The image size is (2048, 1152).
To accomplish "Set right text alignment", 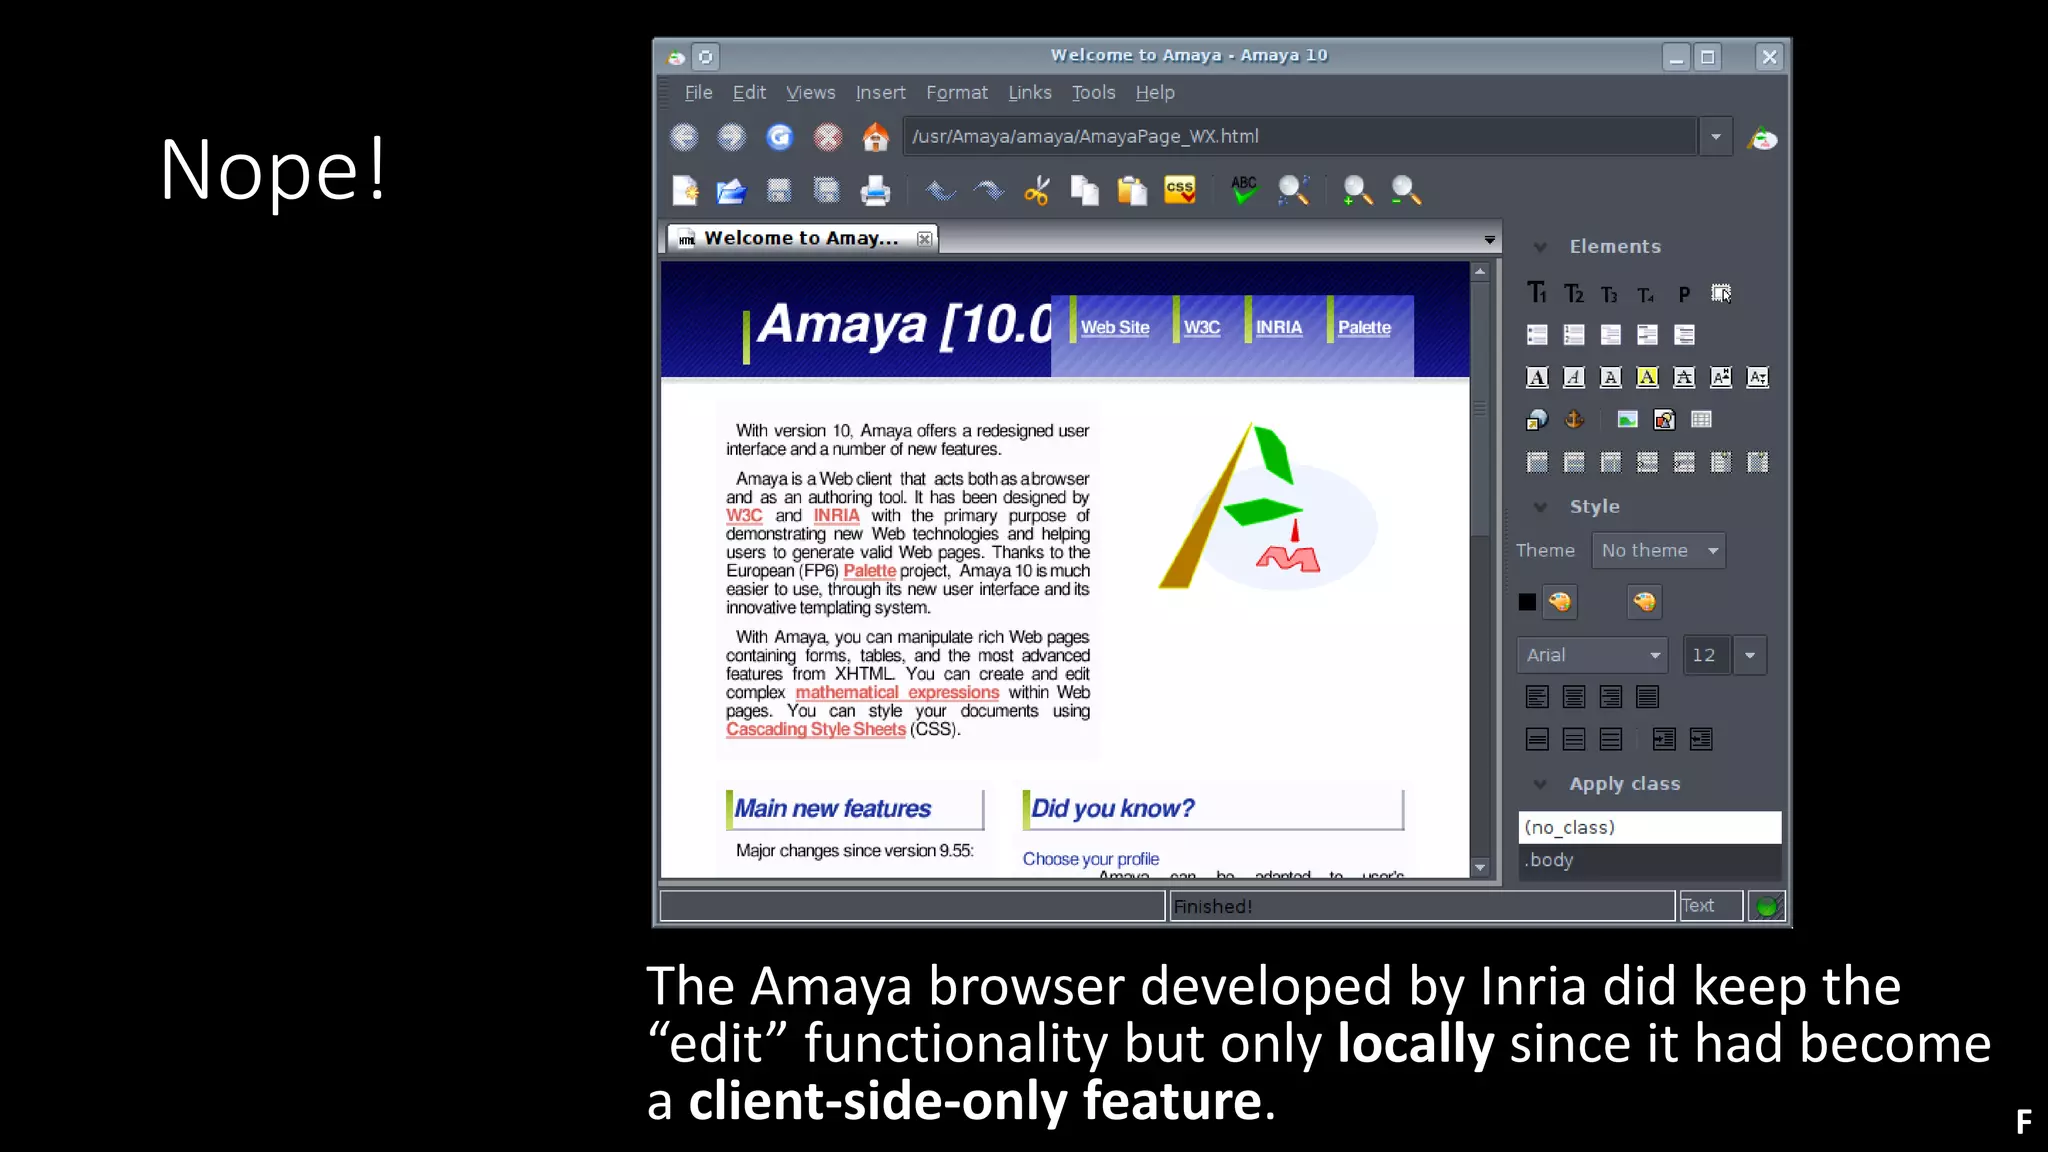I will (x=1610, y=697).
